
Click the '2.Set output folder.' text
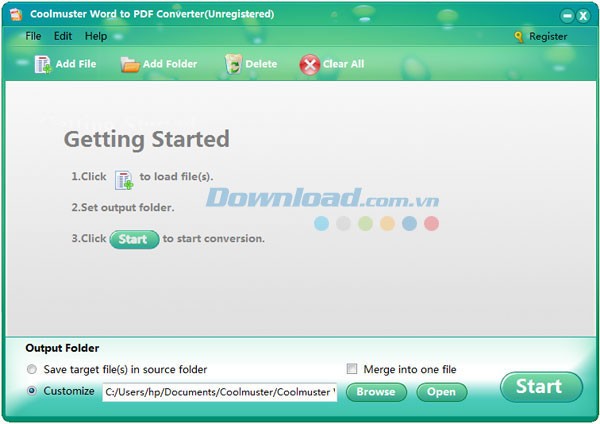[123, 207]
